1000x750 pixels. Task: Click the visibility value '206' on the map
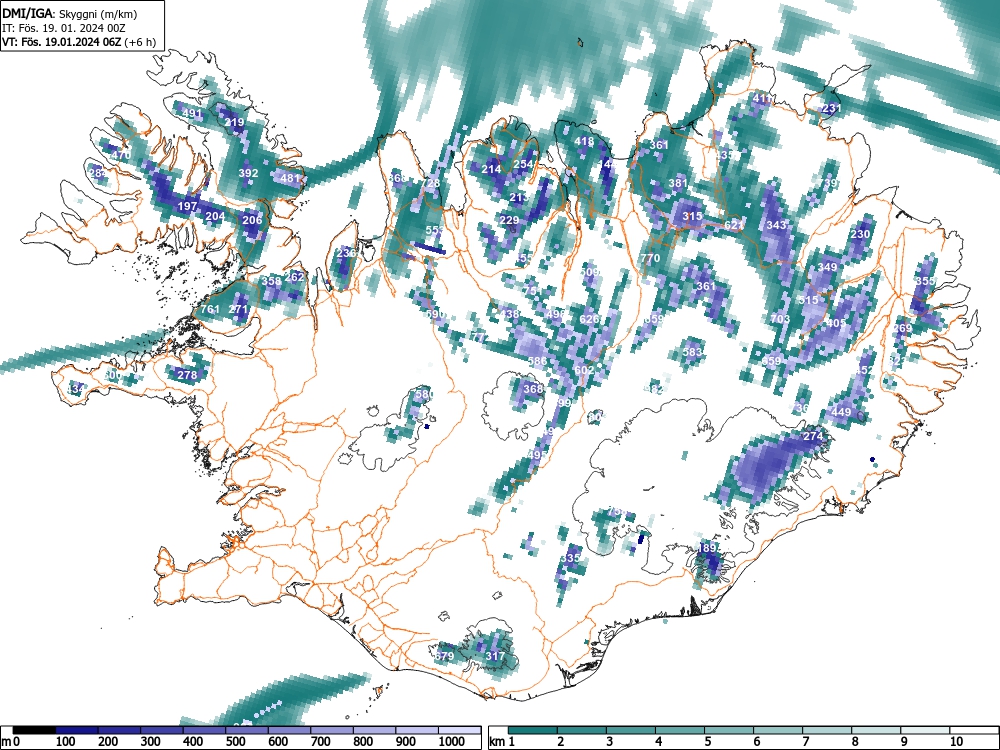click(253, 220)
